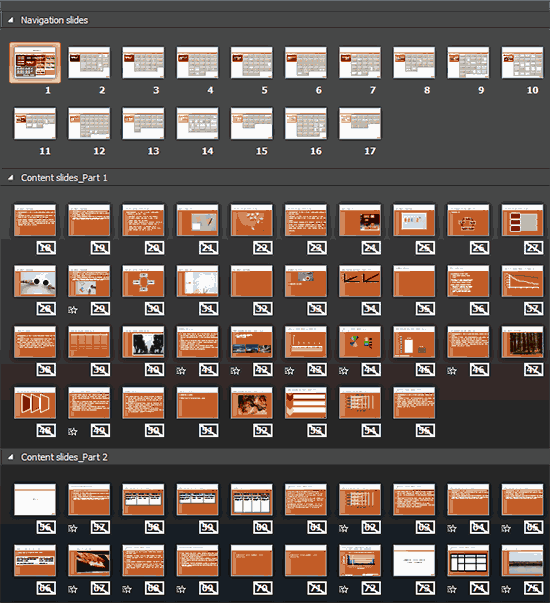The image size is (550, 603).
Task: Collapse the Navigation slides section
Action: point(11,20)
